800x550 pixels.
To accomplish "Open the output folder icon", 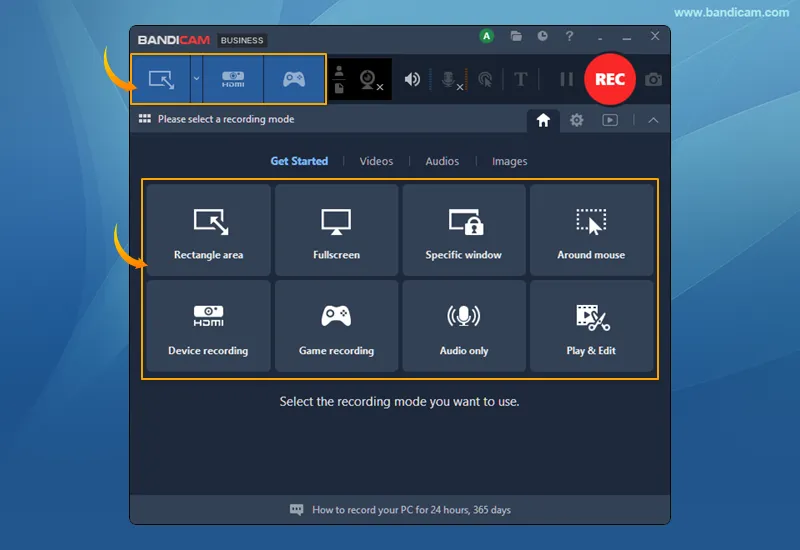I will [516, 36].
